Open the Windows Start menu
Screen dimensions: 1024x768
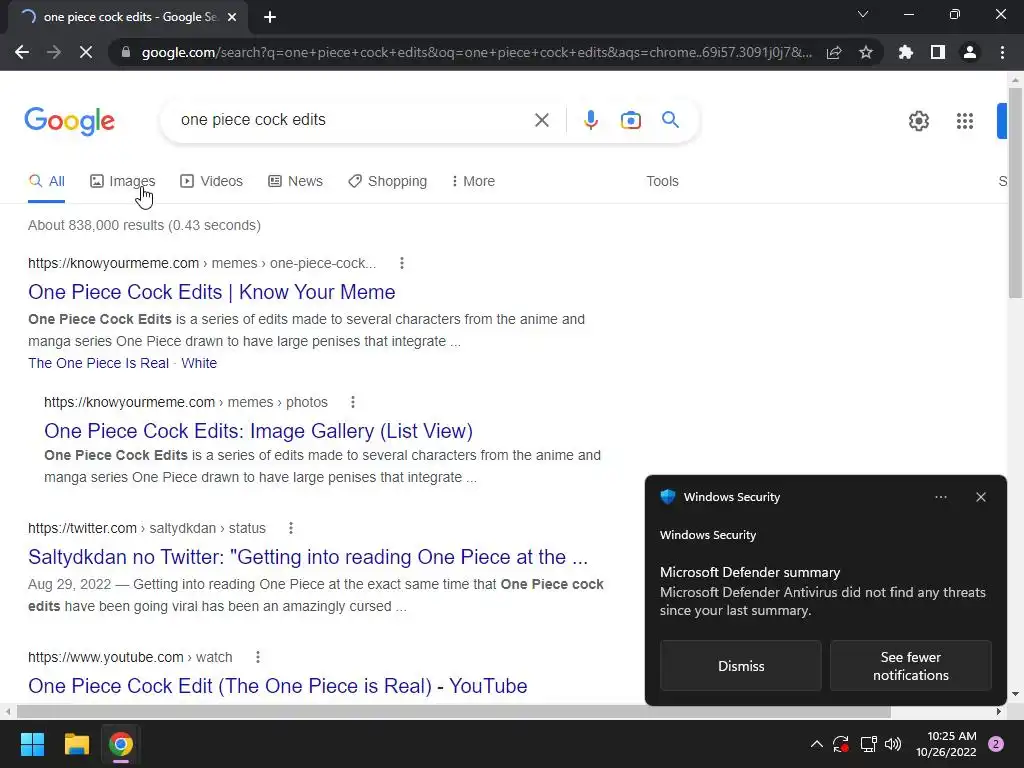(x=32, y=744)
